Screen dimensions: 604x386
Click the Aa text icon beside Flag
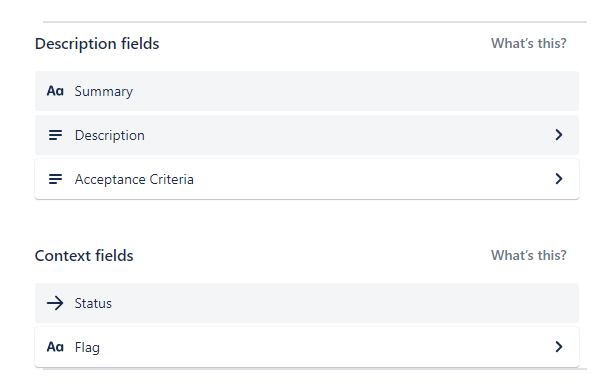click(x=55, y=347)
